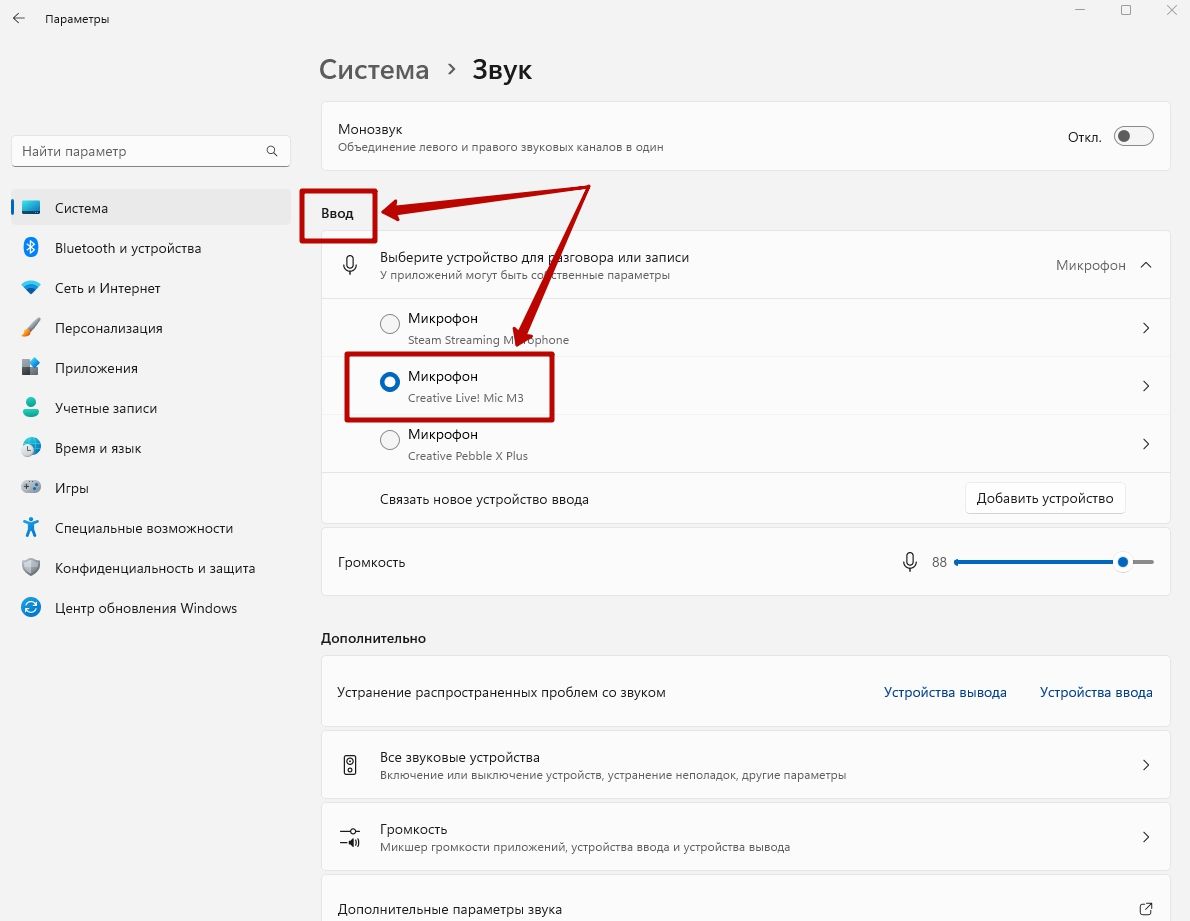The image size is (1190, 921).
Task: Click the Все звуковые устройства row
Action: [745, 765]
